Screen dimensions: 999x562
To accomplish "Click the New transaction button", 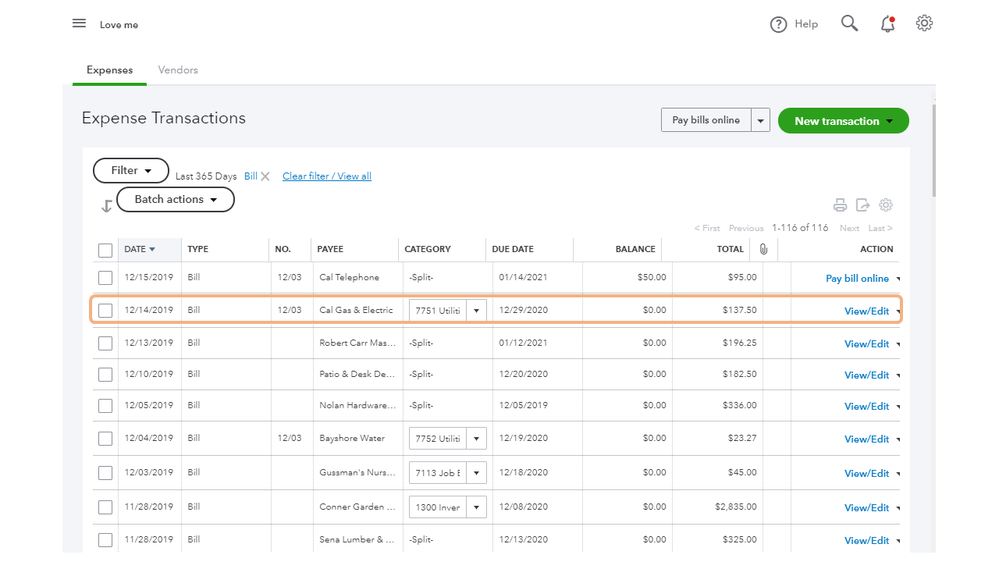I will tap(842, 121).
